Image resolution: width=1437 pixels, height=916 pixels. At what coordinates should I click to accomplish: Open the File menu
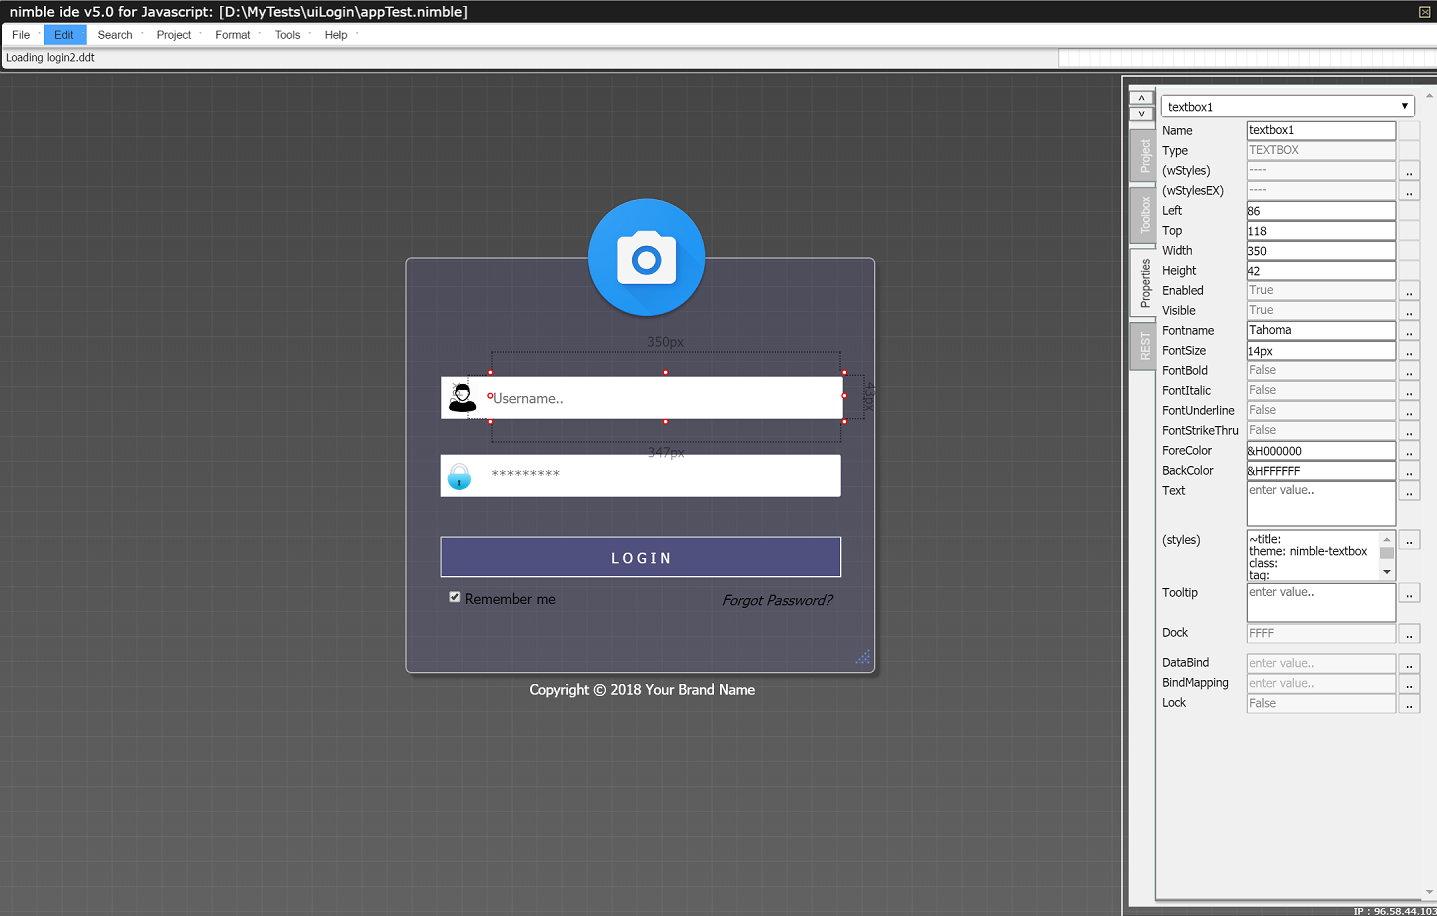tap(21, 35)
